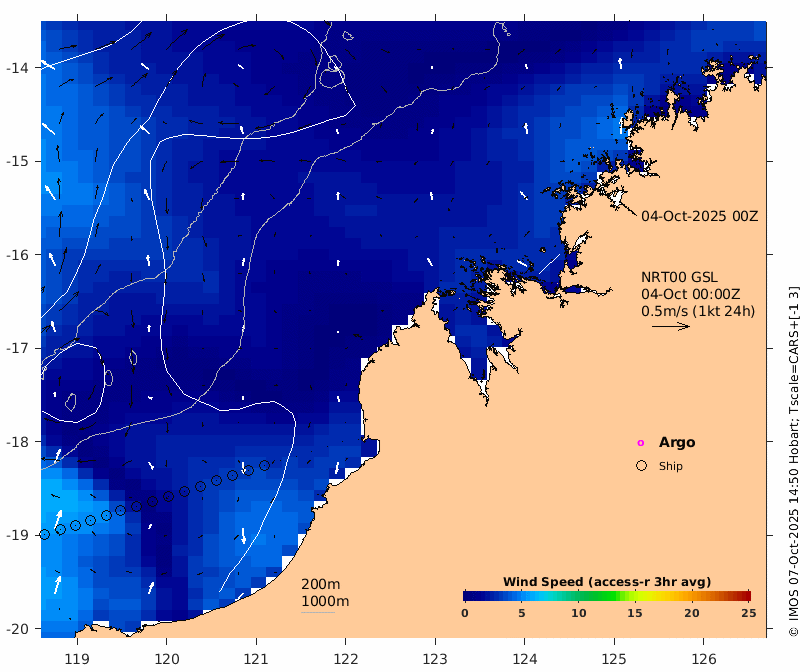Click the '04-Oct-2025 00Z' date label
The image size is (810, 672).
click(x=699, y=216)
